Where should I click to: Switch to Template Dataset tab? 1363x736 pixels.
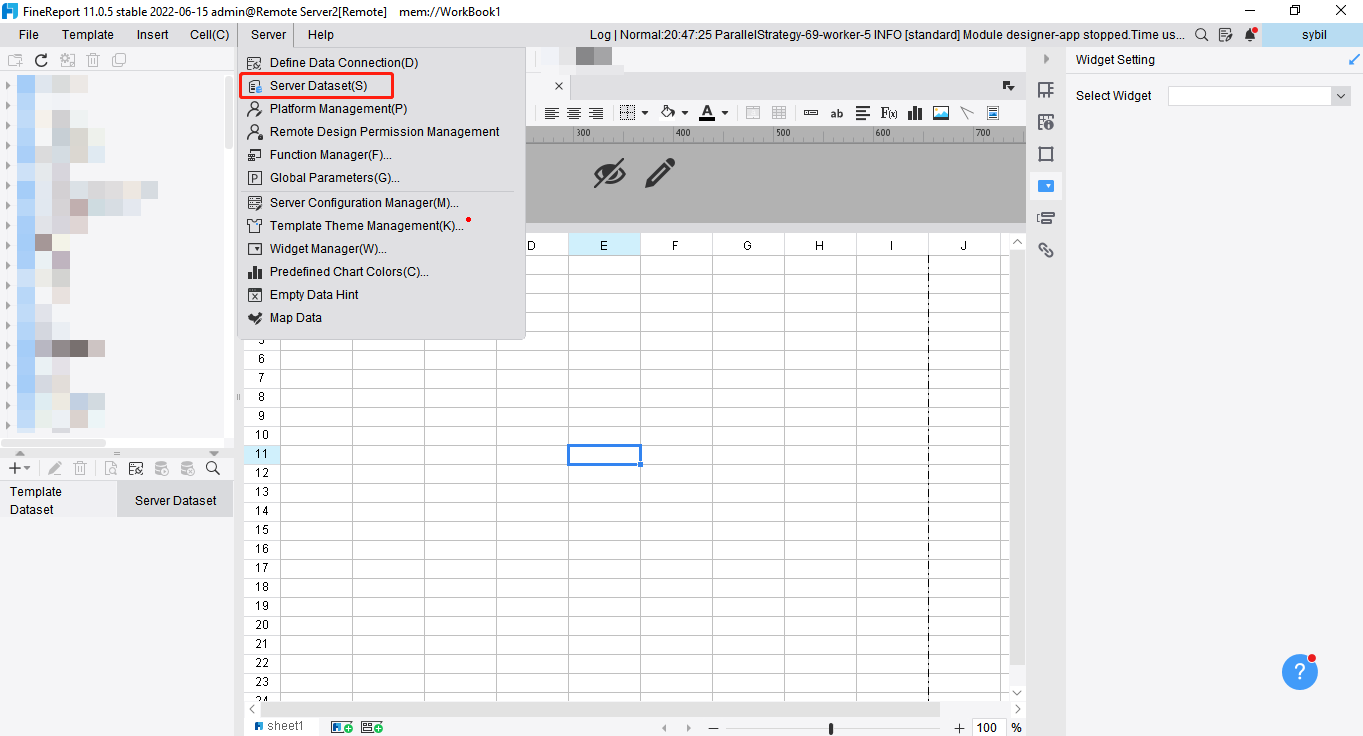click(x=58, y=500)
